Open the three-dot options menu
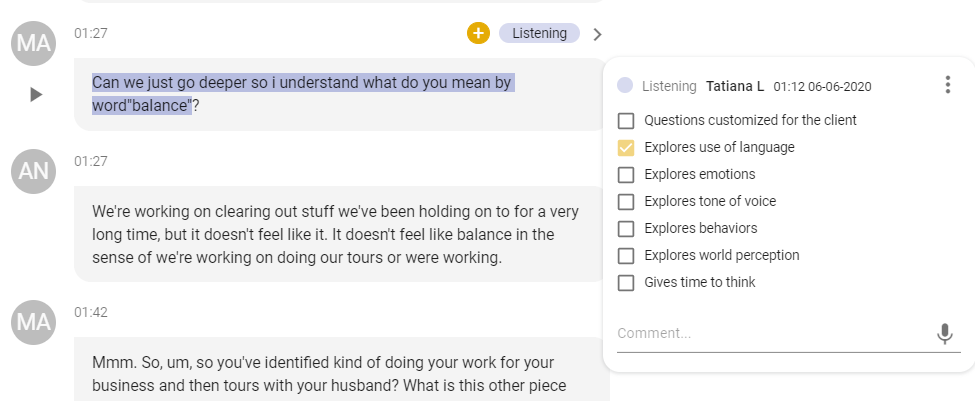 coord(947,85)
